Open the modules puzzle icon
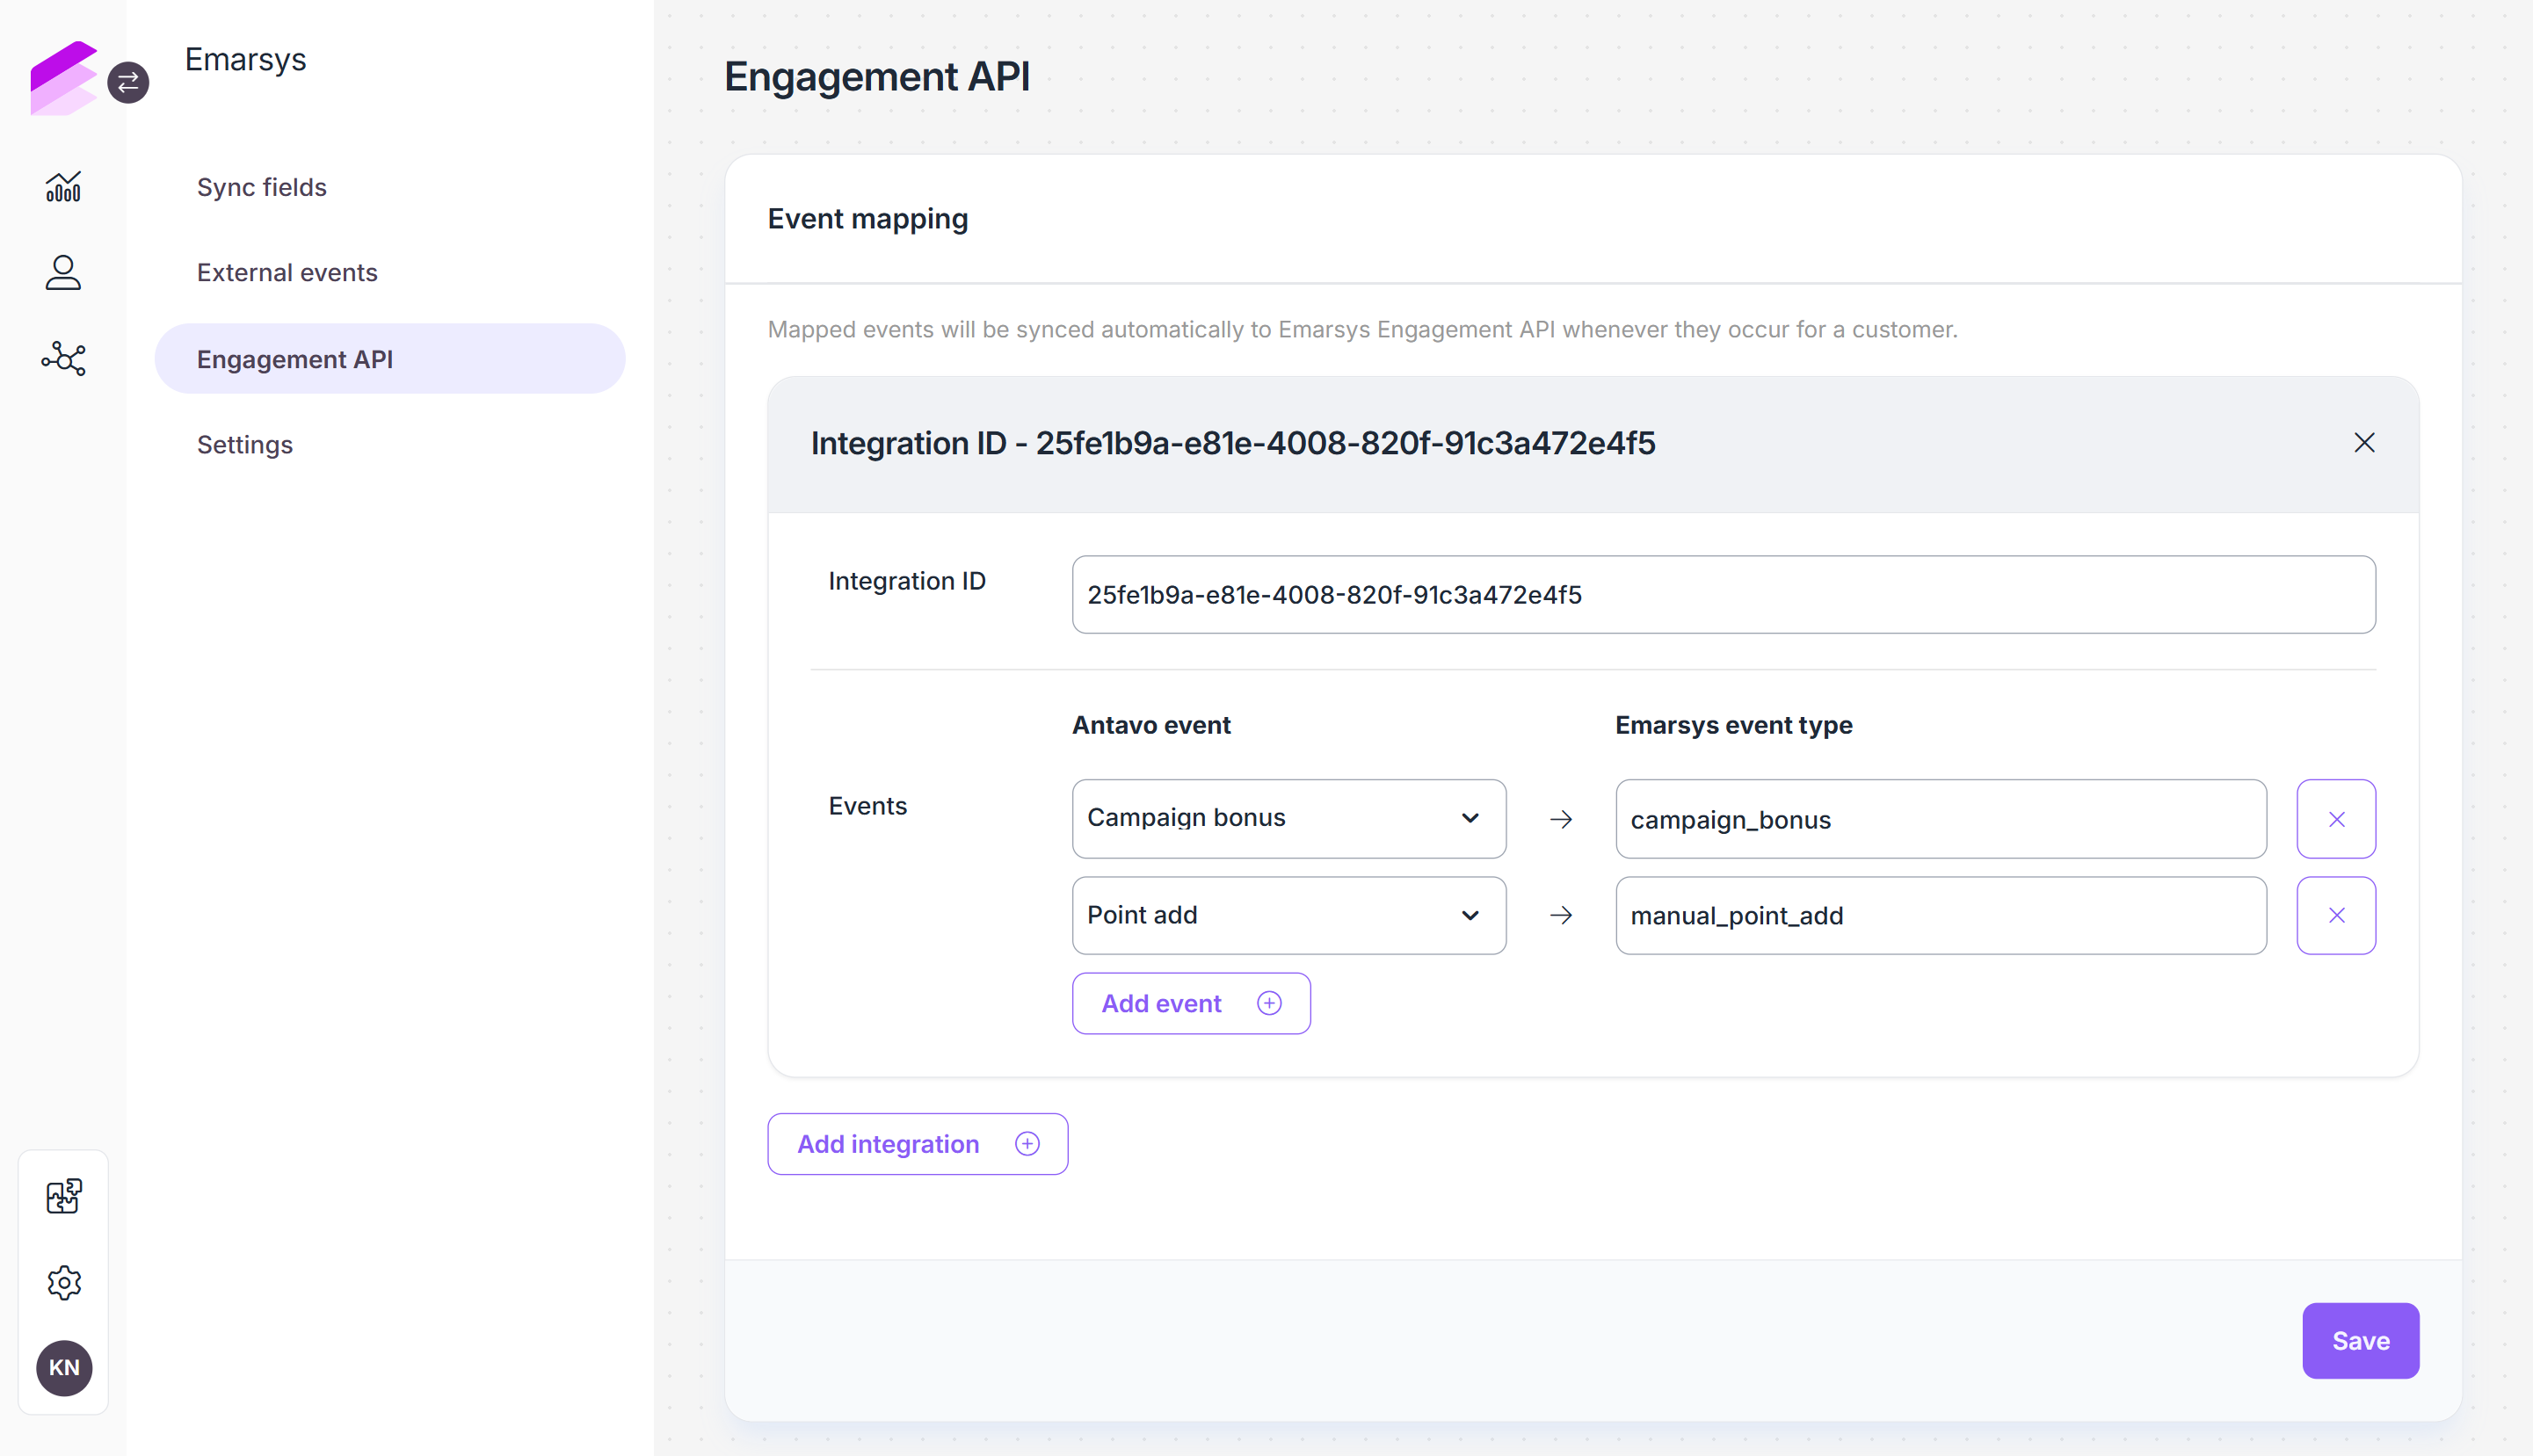The width and height of the screenshot is (2533, 1456). (x=64, y=1196)
